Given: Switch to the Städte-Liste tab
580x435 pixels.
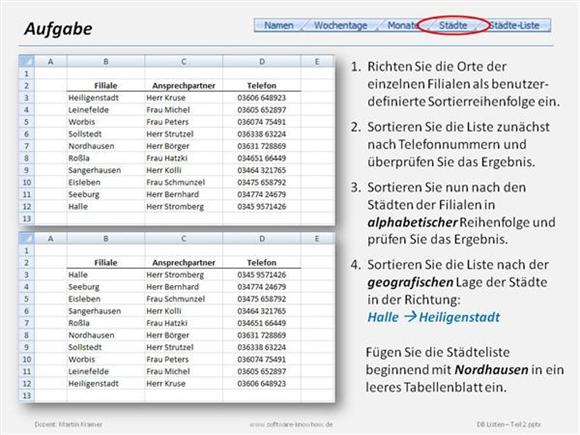Looking at the screenshot, I should [x=515, y=25].
